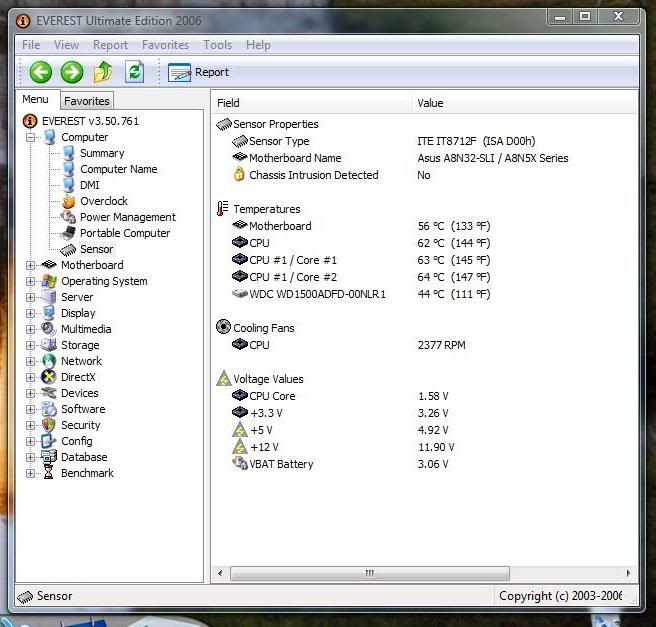Click the folder up-level icon
Screen dimensions: 656x627
[103, 72]
